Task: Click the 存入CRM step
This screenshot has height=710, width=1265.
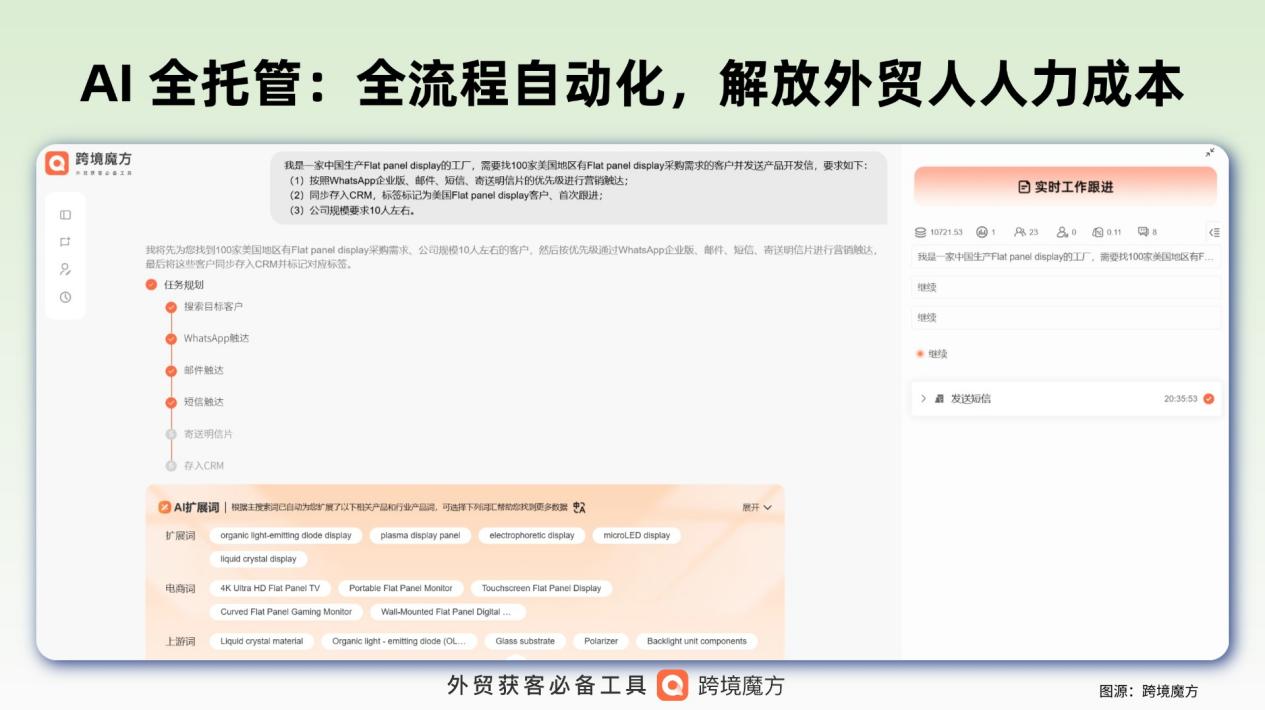Action: (204, 466)
